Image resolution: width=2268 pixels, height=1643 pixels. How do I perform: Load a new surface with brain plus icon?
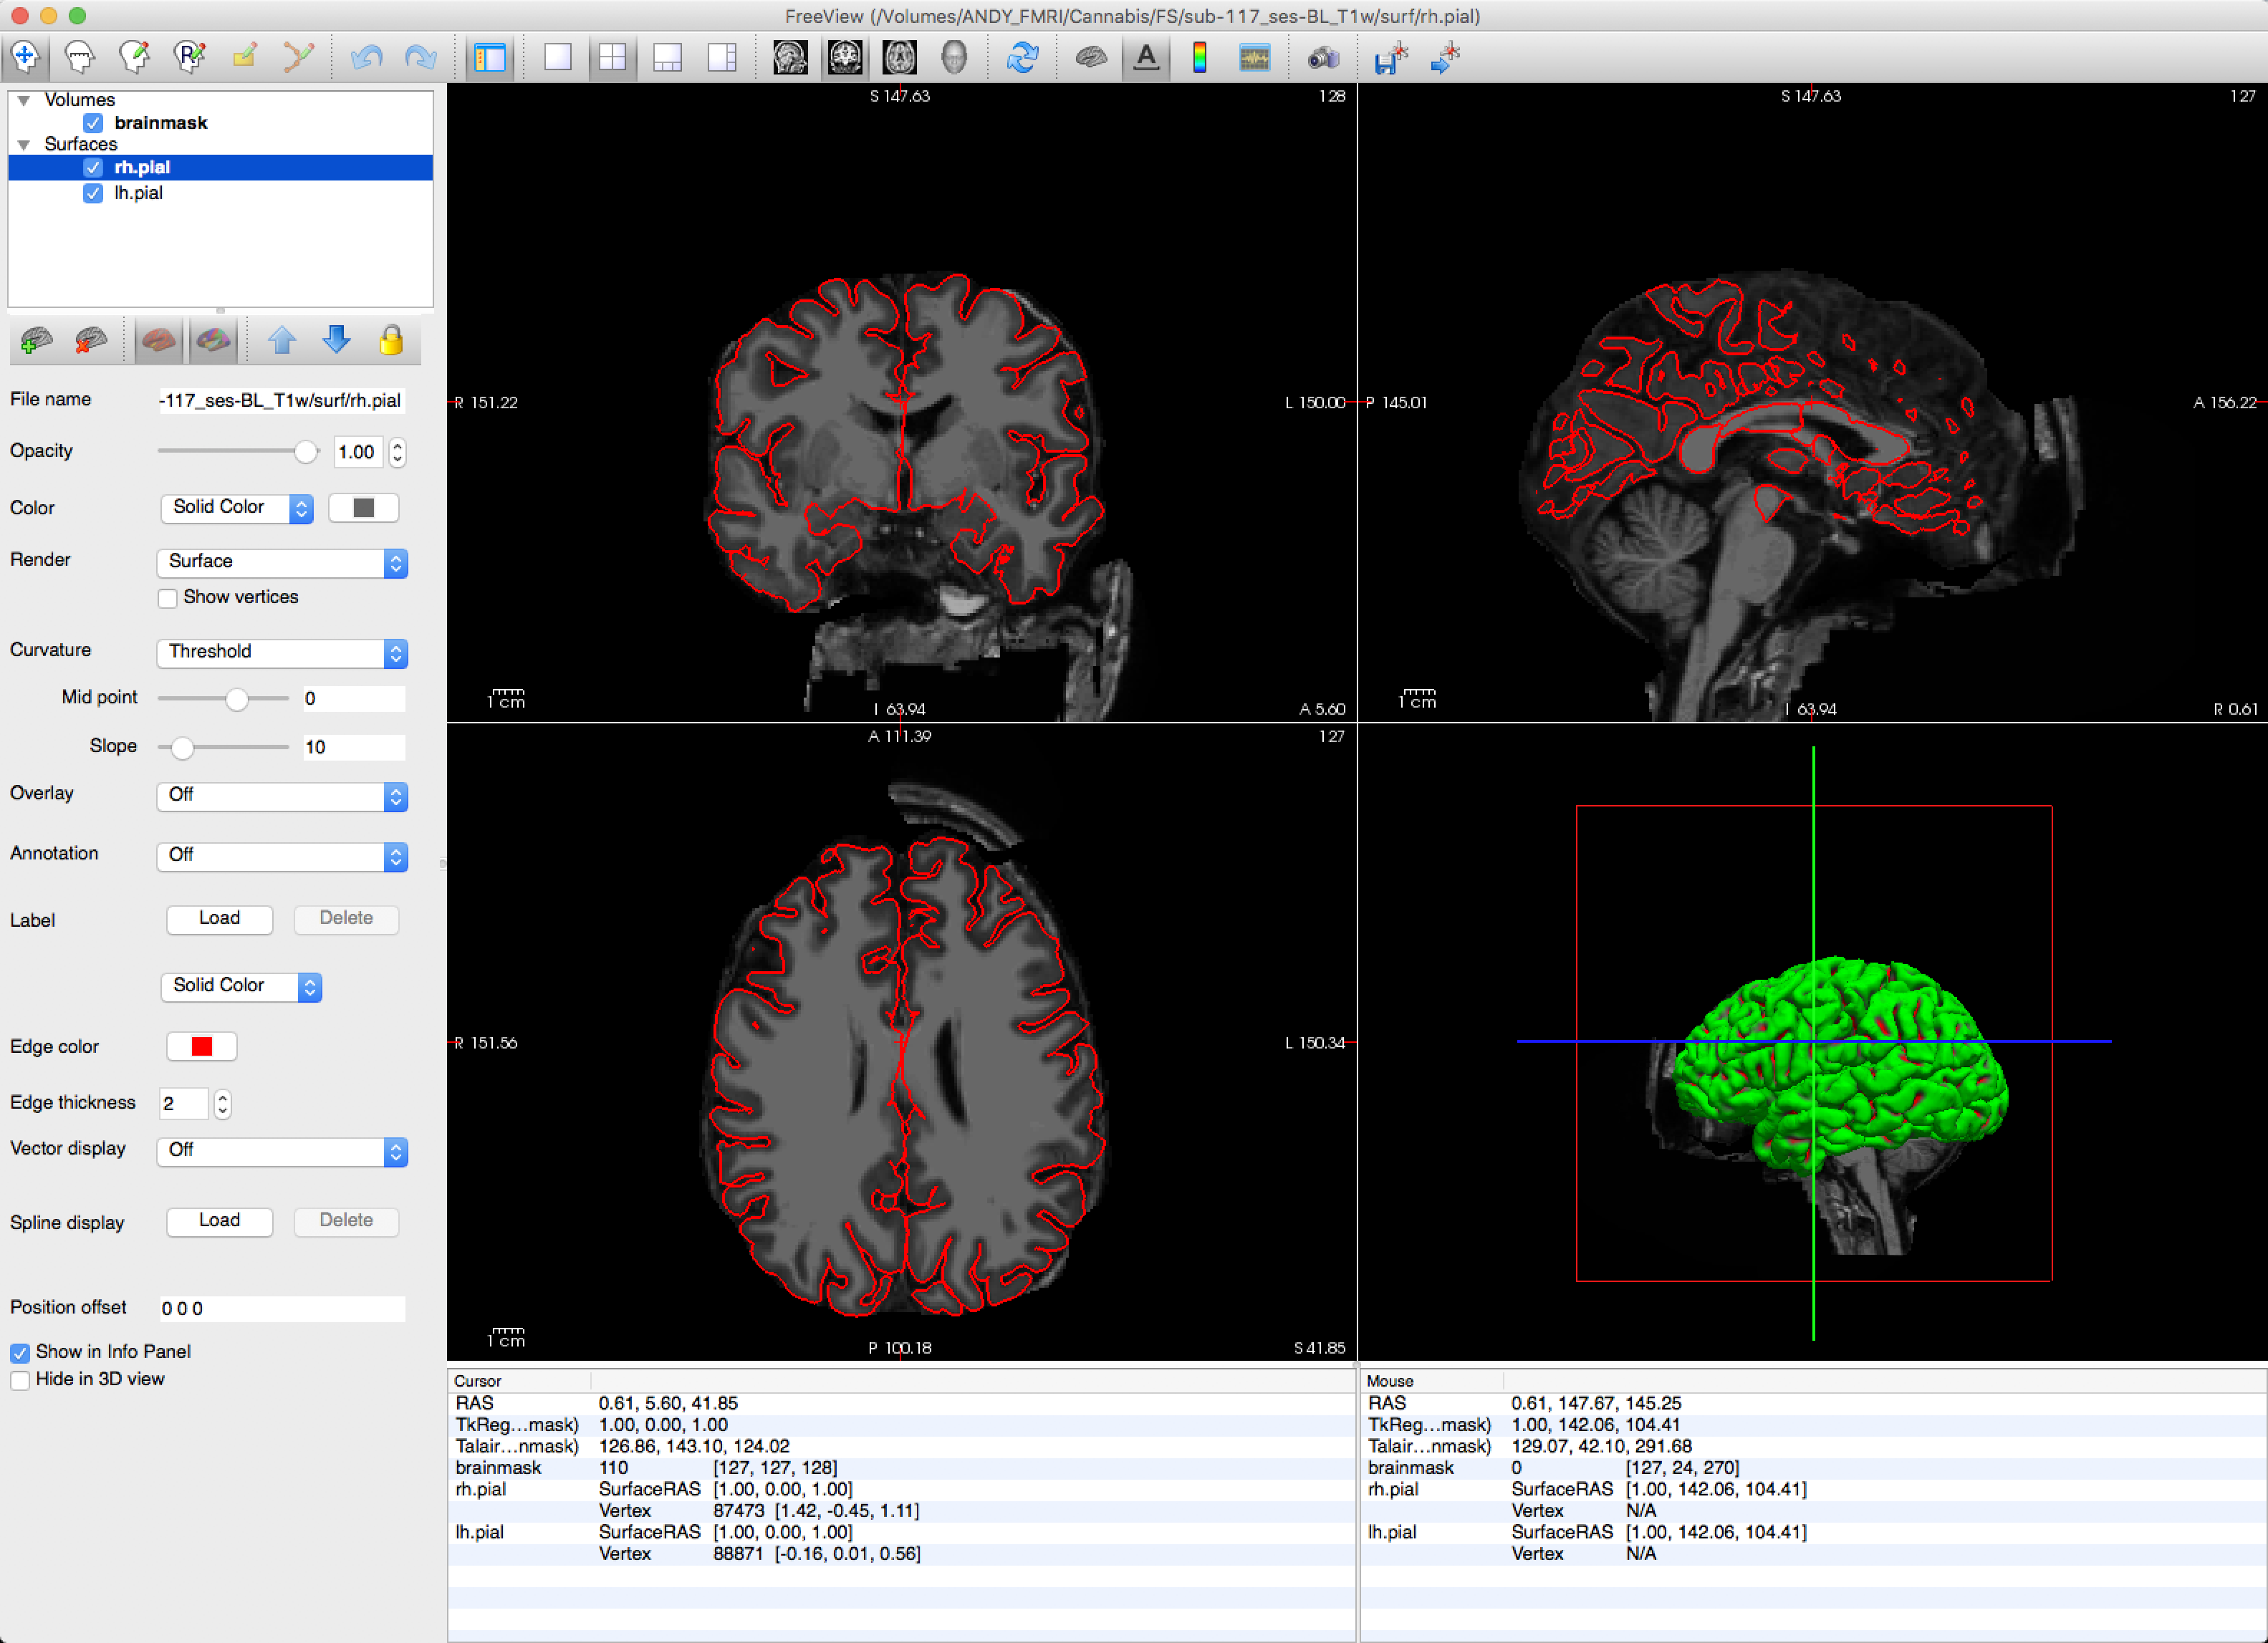tap(36, 341)
